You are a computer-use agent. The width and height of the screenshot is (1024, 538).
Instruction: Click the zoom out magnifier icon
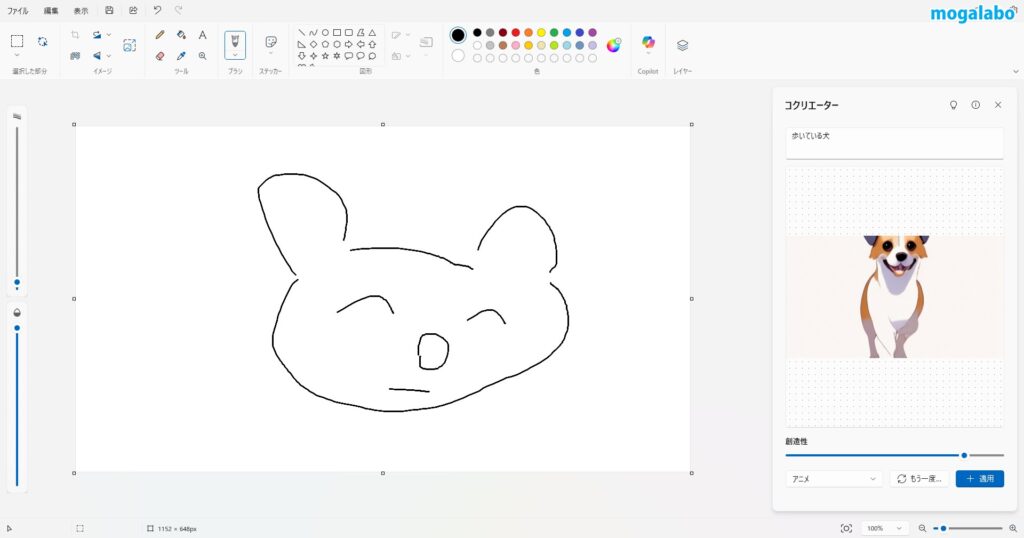coord(922,528)
